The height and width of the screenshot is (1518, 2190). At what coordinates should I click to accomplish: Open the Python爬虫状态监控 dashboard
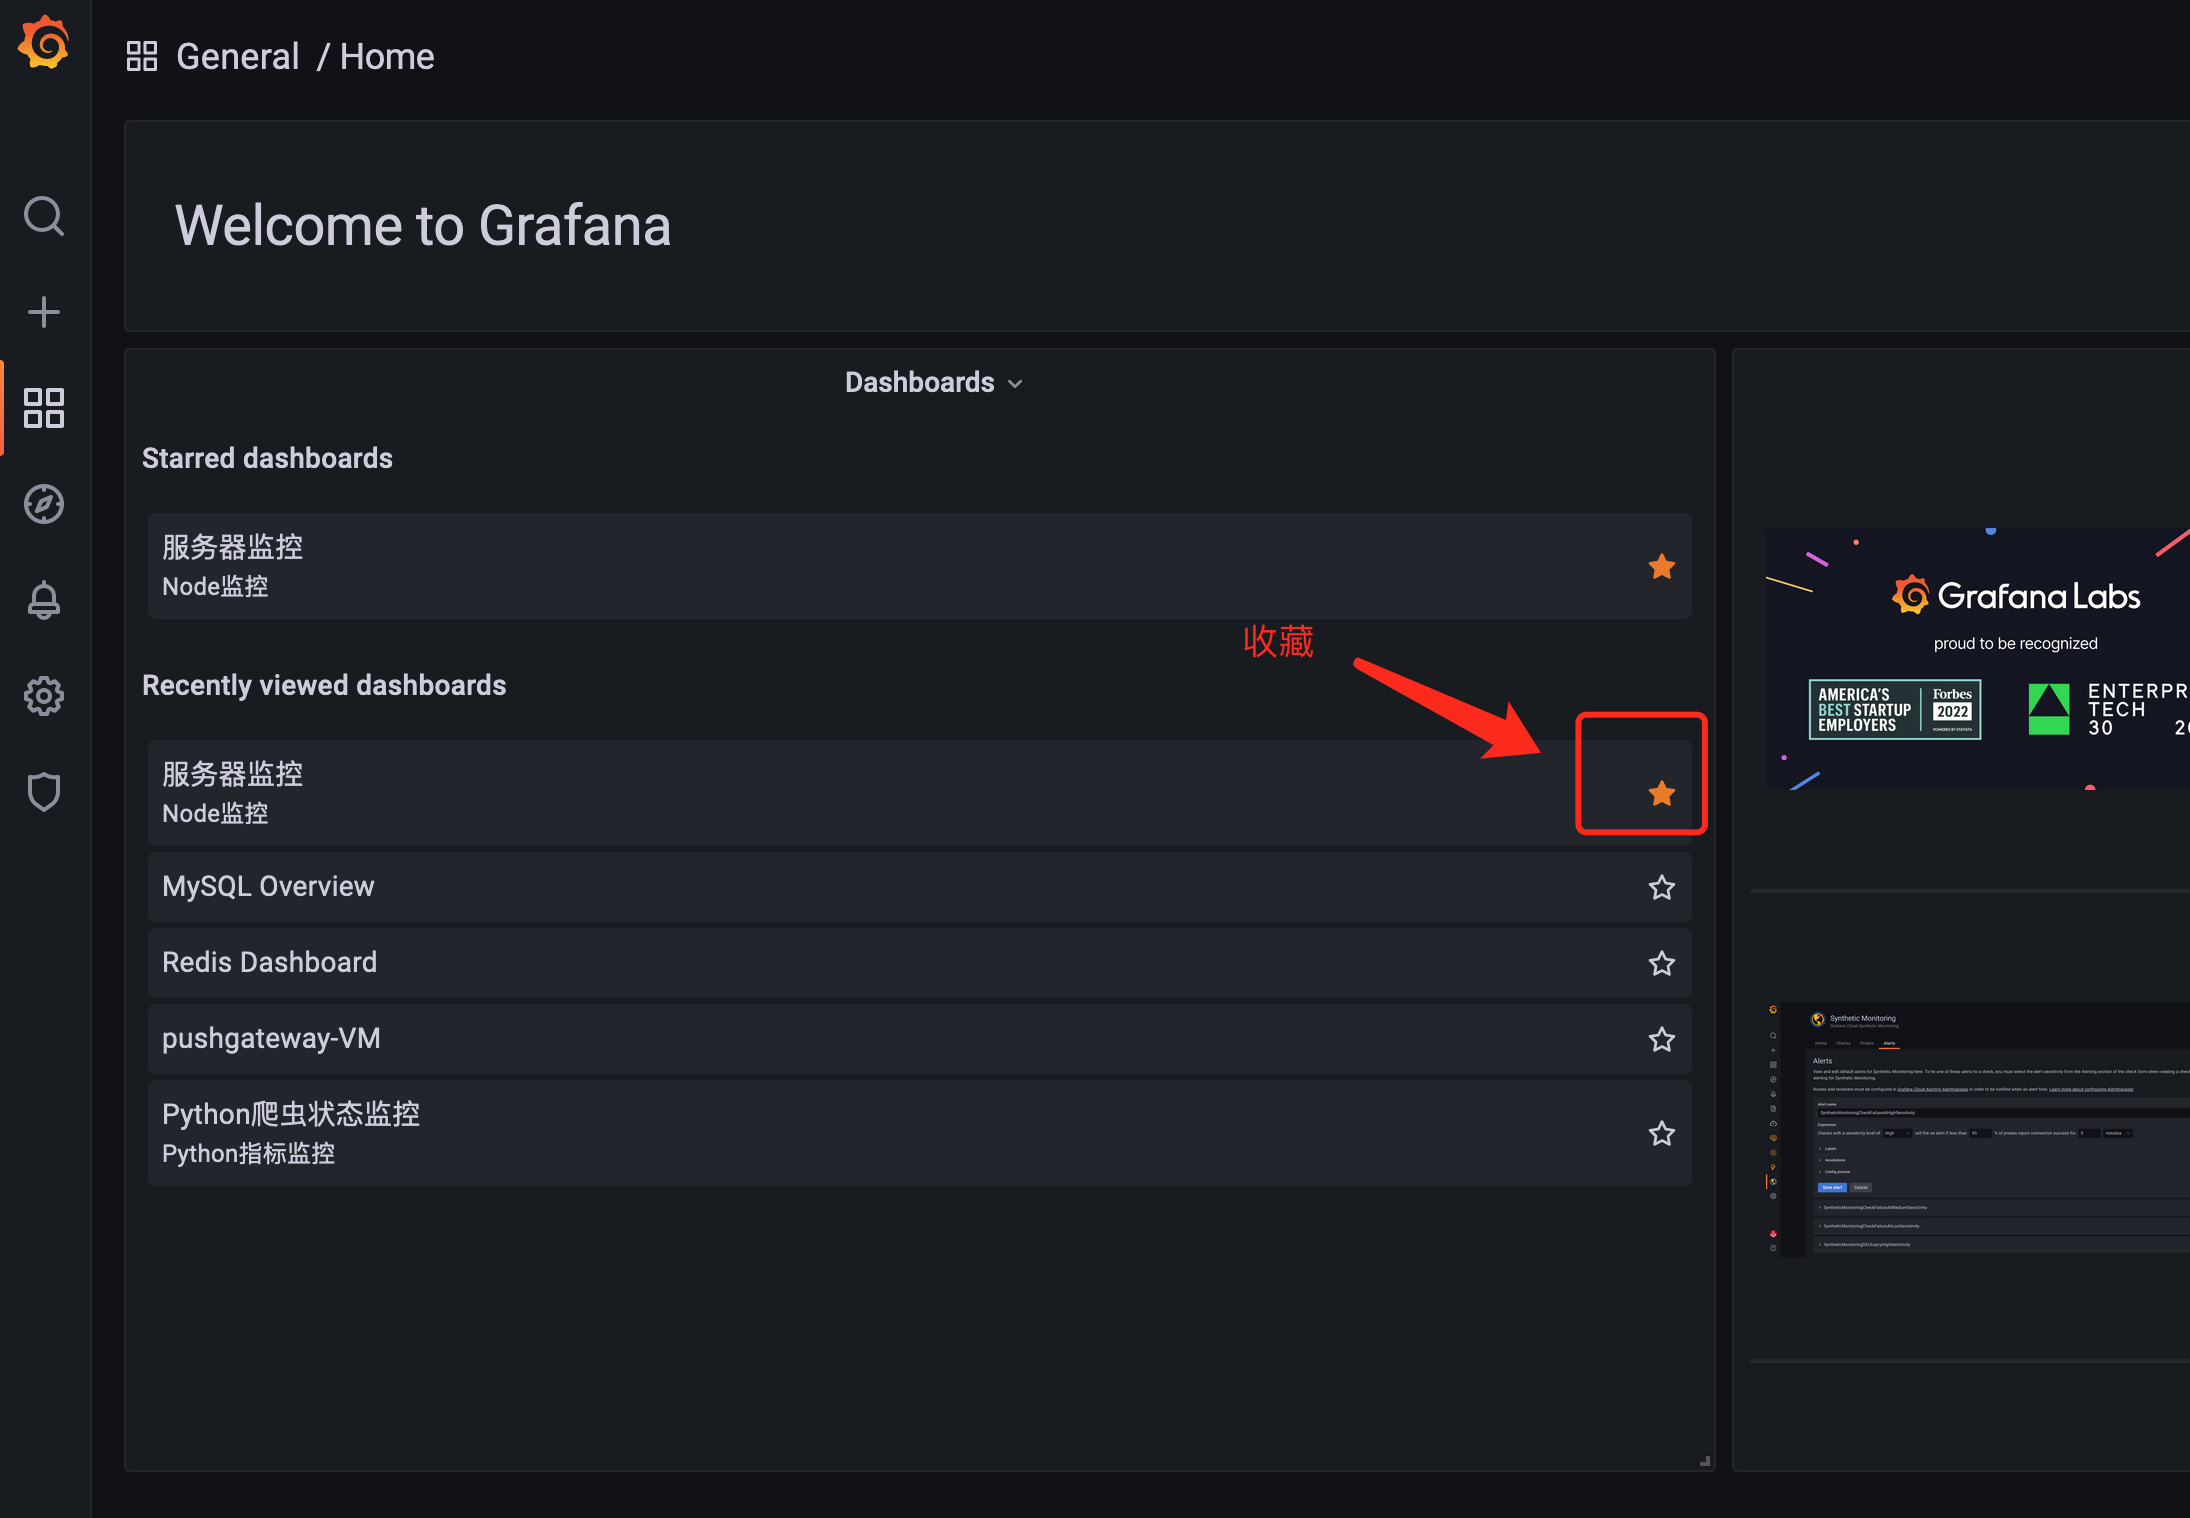[920, 1133]
